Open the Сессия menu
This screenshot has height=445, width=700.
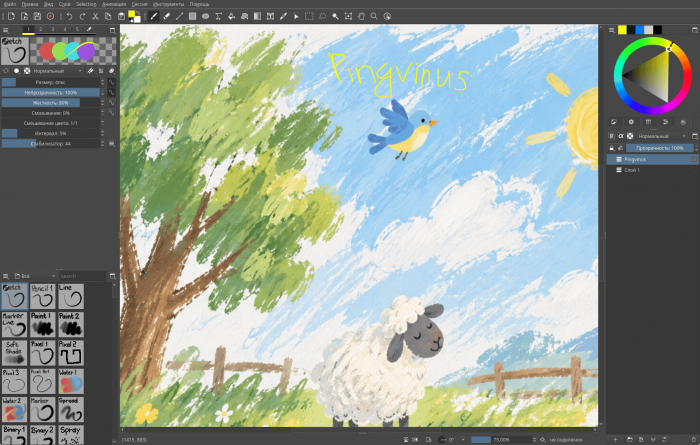click(140, 4)
